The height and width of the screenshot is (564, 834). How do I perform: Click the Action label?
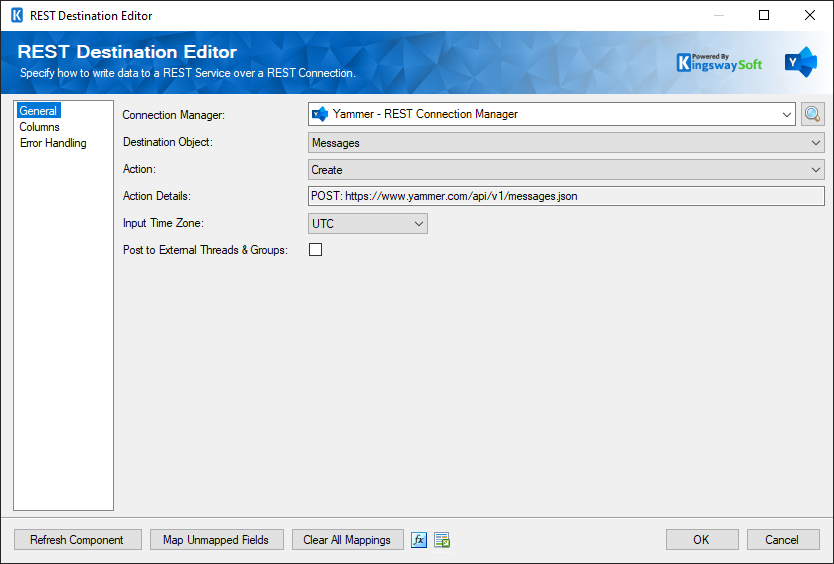point(139,169)
